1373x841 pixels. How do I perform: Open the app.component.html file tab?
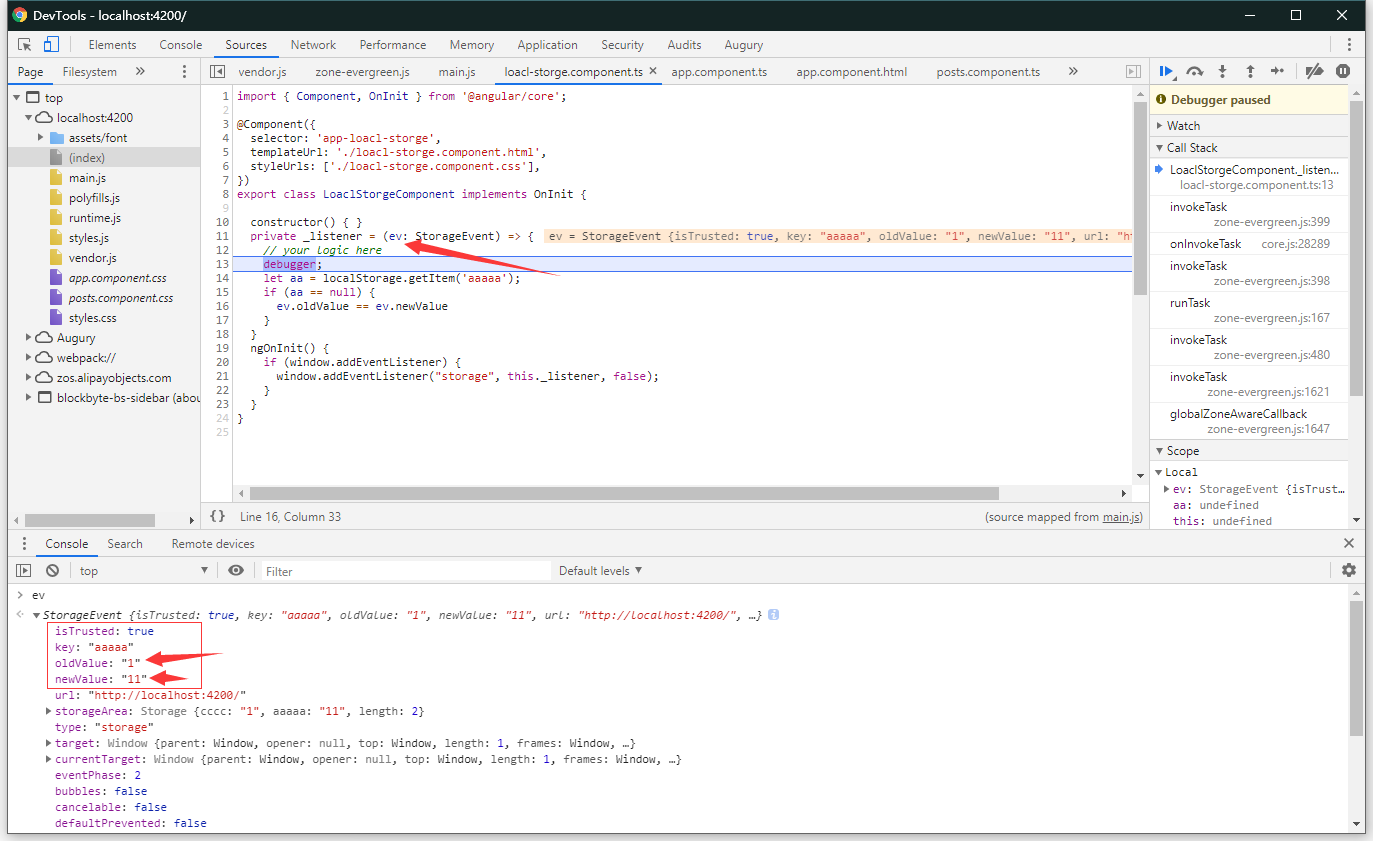tap(851, 72)
